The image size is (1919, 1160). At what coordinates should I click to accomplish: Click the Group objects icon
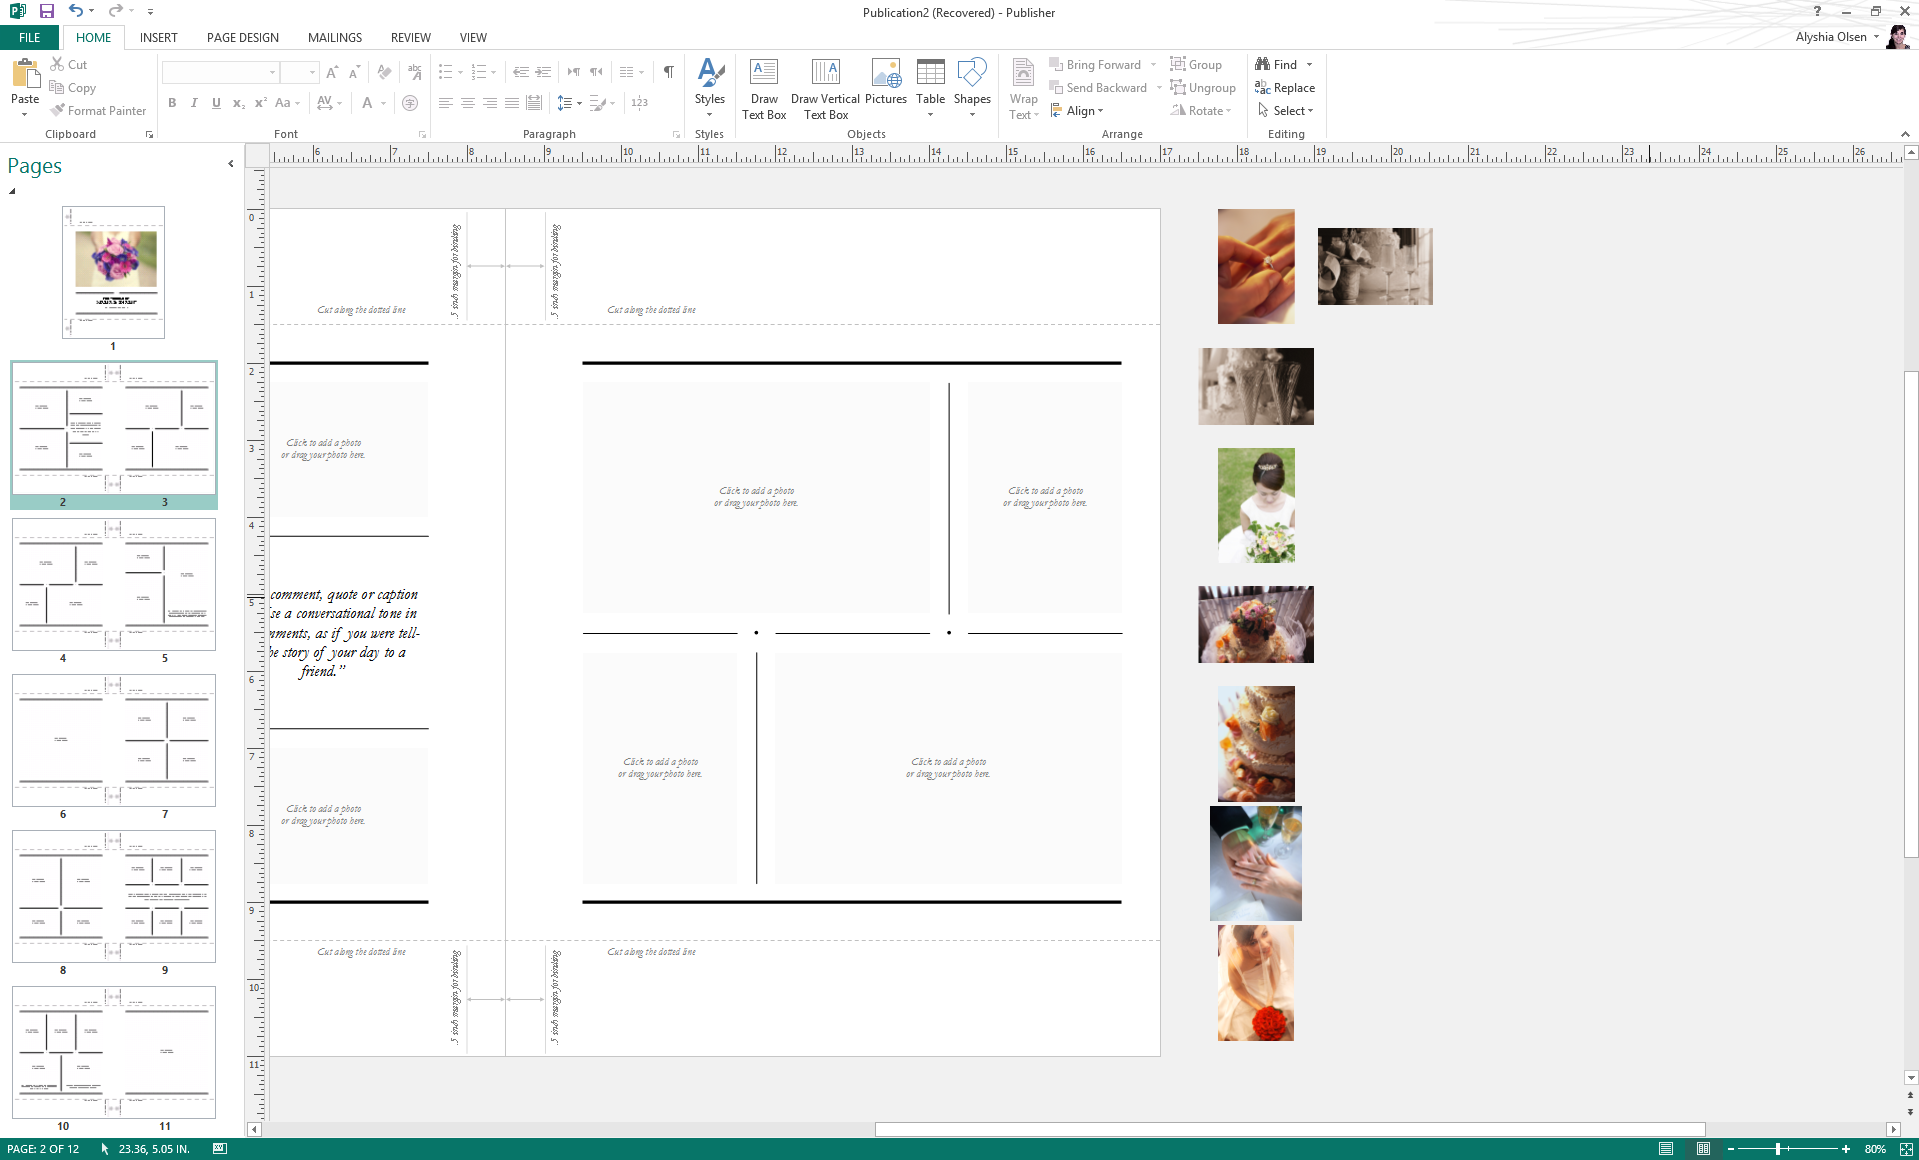(1197, 63)
